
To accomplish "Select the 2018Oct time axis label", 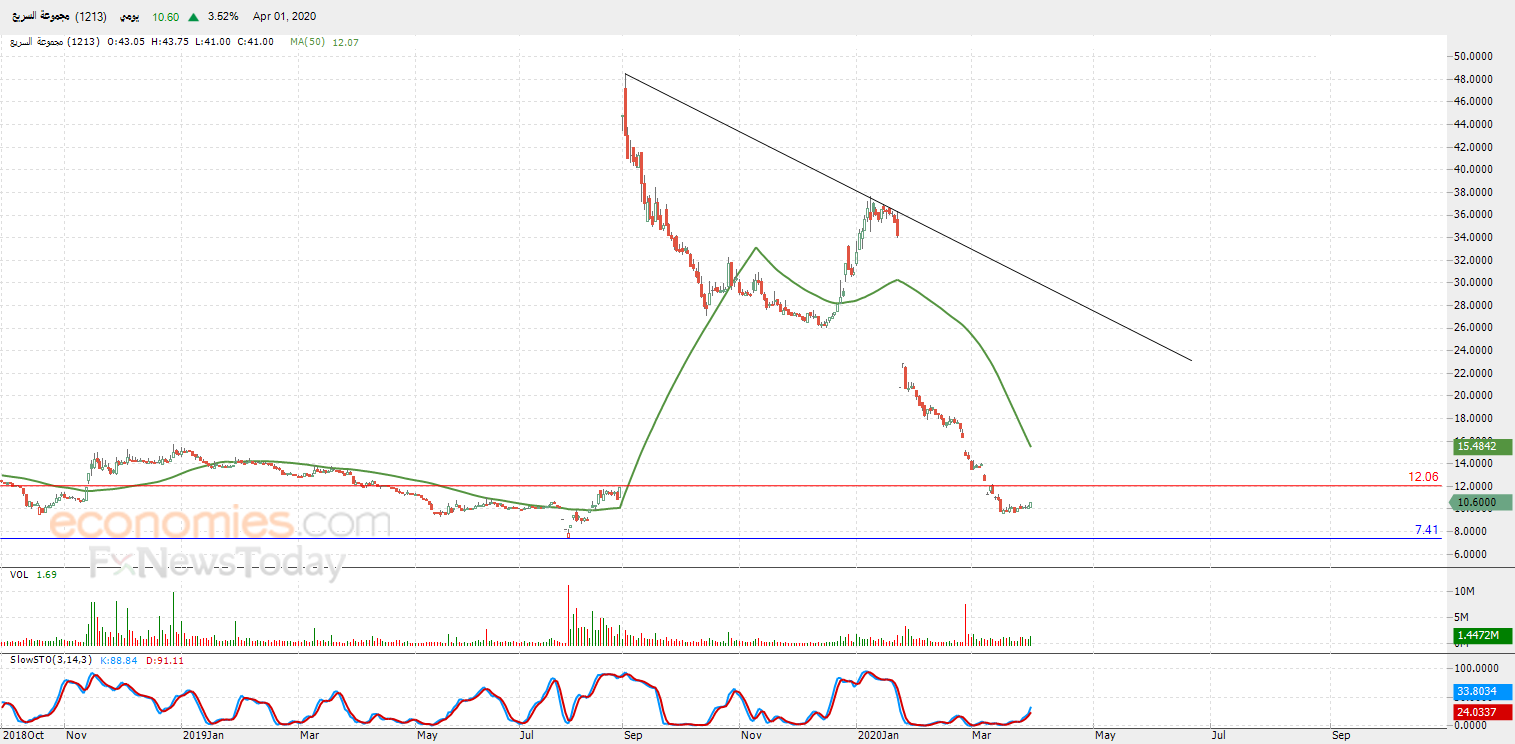I will (x=23, y=735).
